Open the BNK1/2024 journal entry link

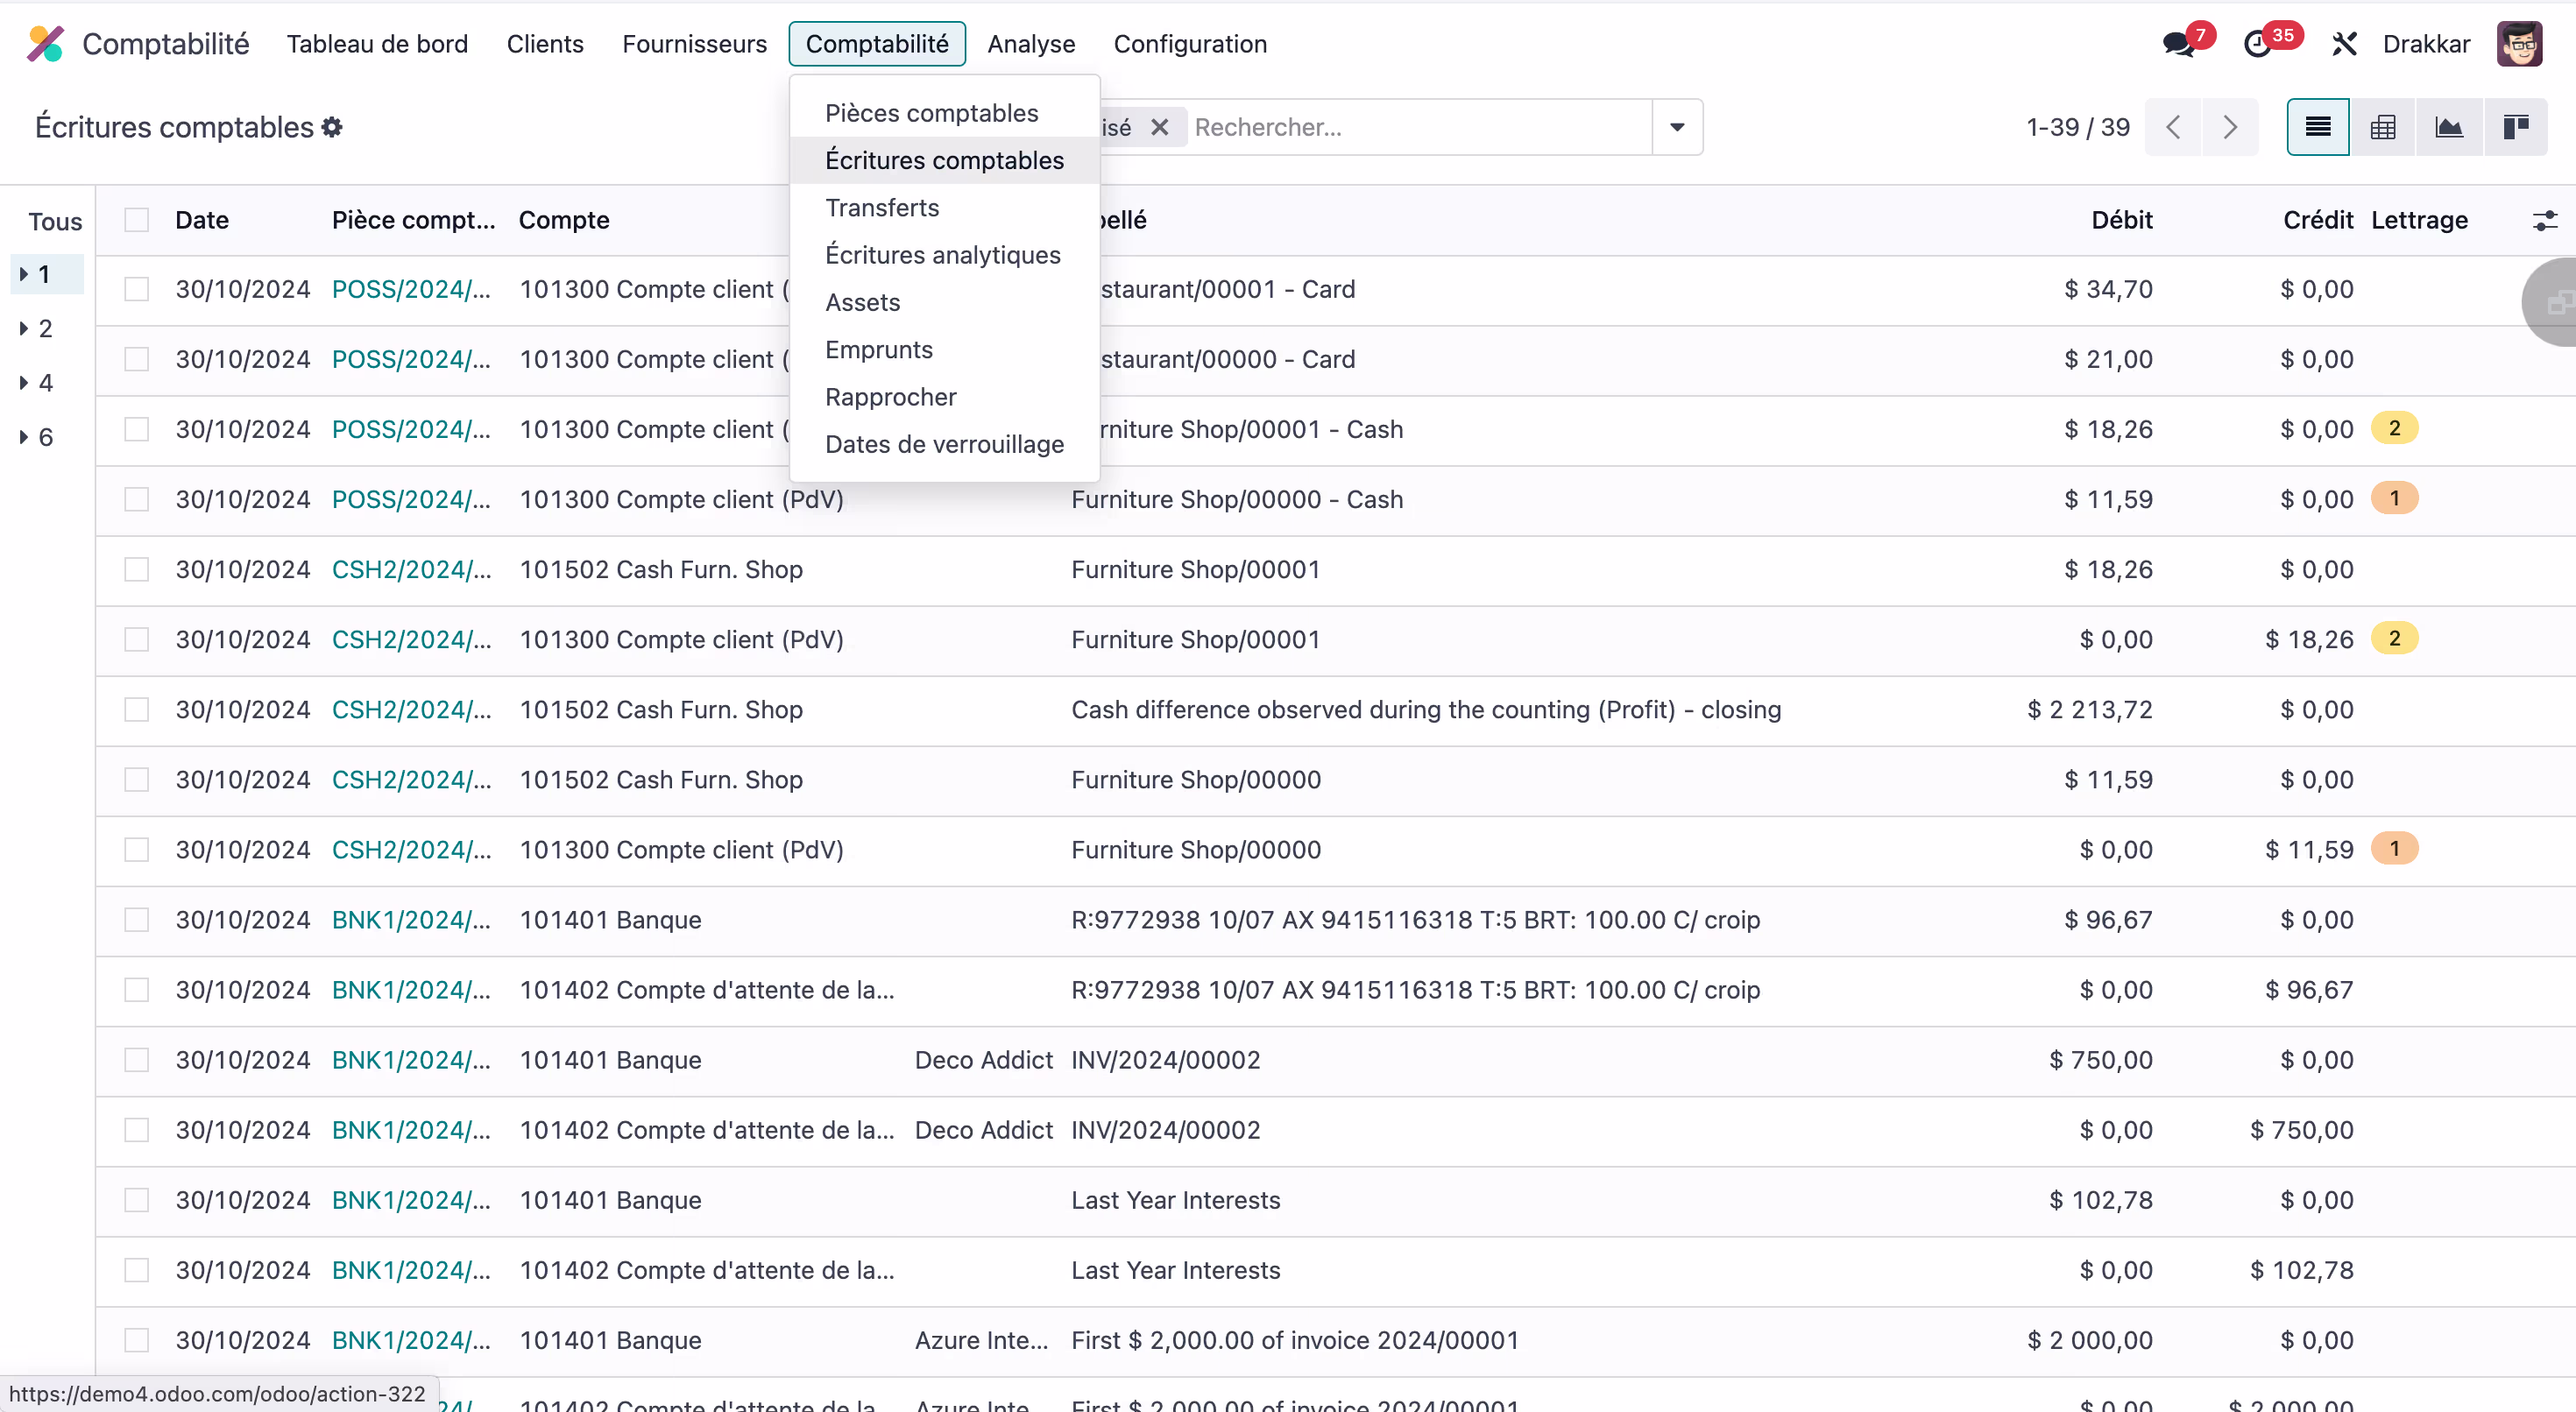coord(410,919)
